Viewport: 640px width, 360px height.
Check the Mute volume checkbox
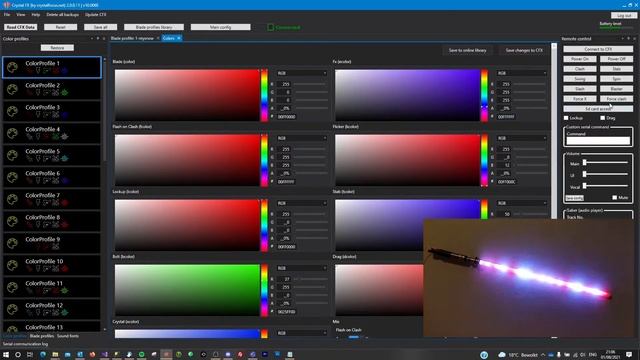click(615, 198)
